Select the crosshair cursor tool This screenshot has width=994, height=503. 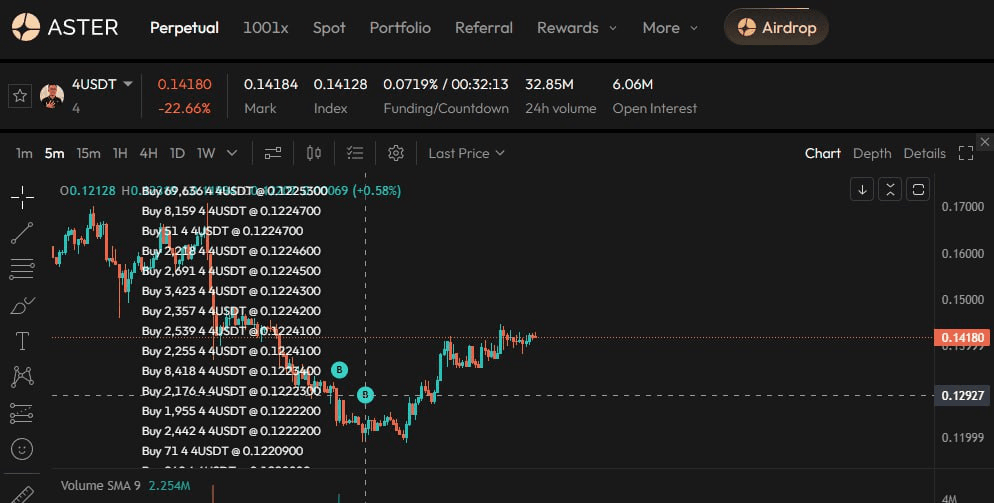point(21,197)
